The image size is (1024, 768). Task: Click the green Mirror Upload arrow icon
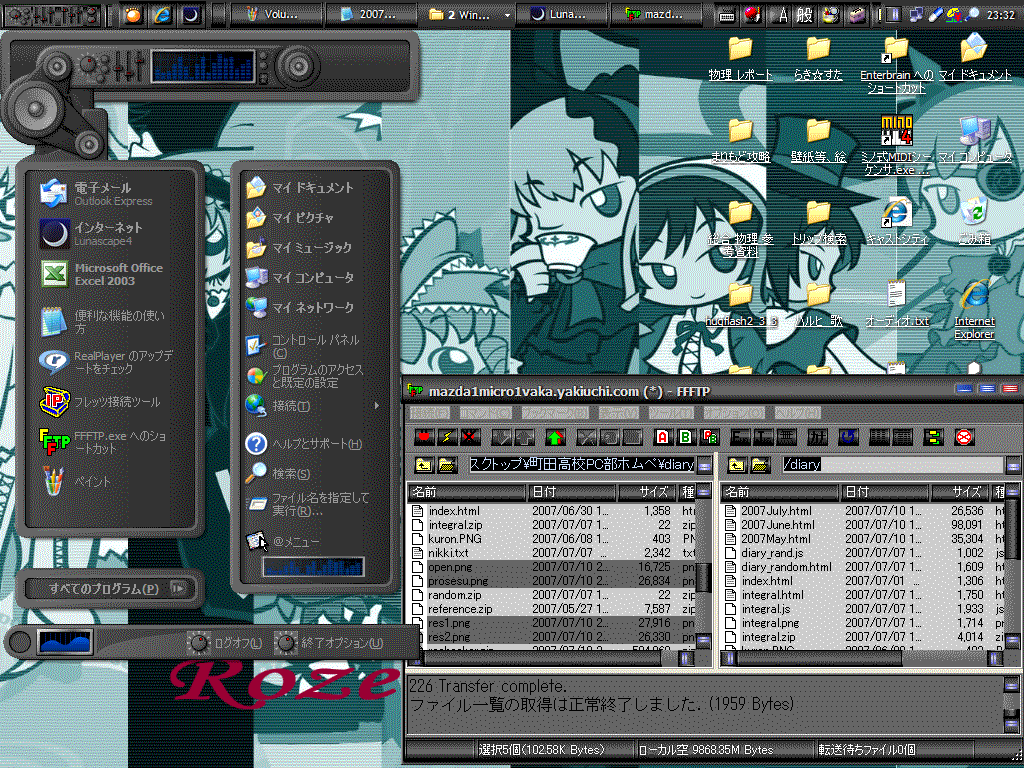click(x=555, y=437)
